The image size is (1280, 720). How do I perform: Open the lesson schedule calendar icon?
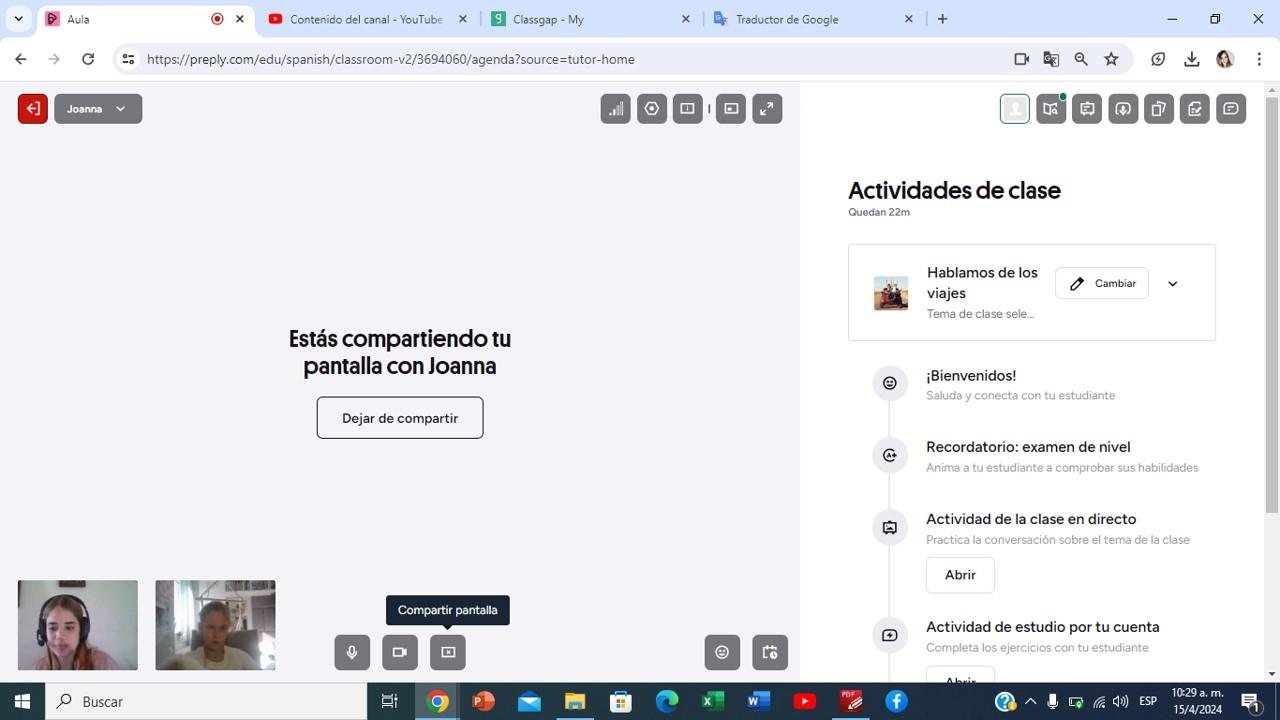pyautogui.click(x=770, y=652)
